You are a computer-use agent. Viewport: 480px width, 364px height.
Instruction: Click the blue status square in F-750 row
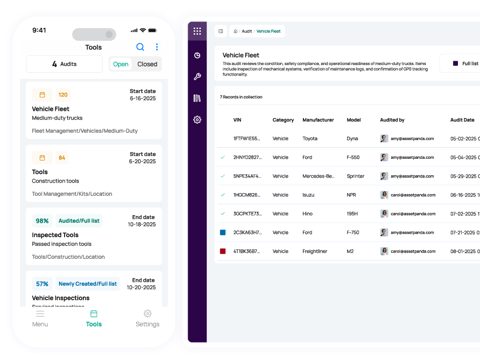pos(223,232)
